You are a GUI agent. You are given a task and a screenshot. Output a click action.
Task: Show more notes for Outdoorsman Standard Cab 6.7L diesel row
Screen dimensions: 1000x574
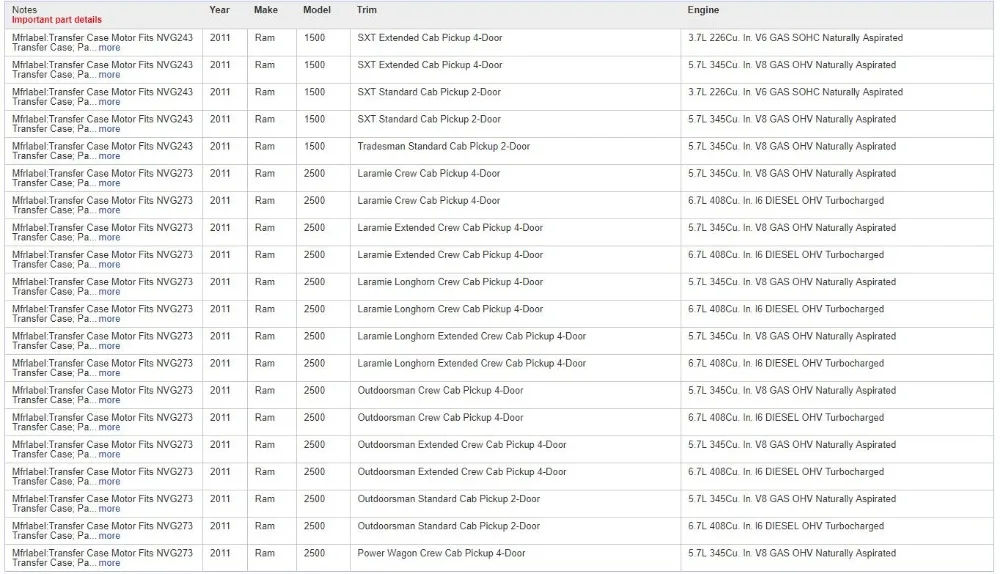109,536
